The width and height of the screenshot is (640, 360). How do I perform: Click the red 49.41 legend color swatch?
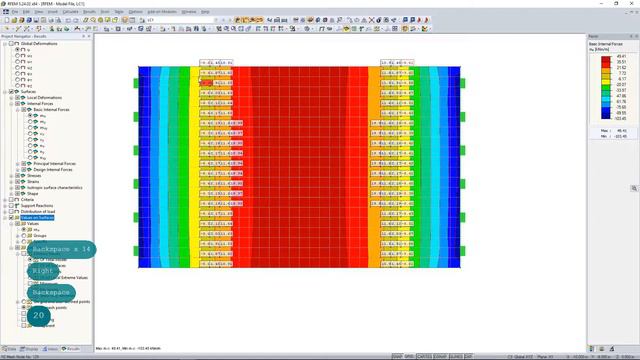tap(606, 59)
